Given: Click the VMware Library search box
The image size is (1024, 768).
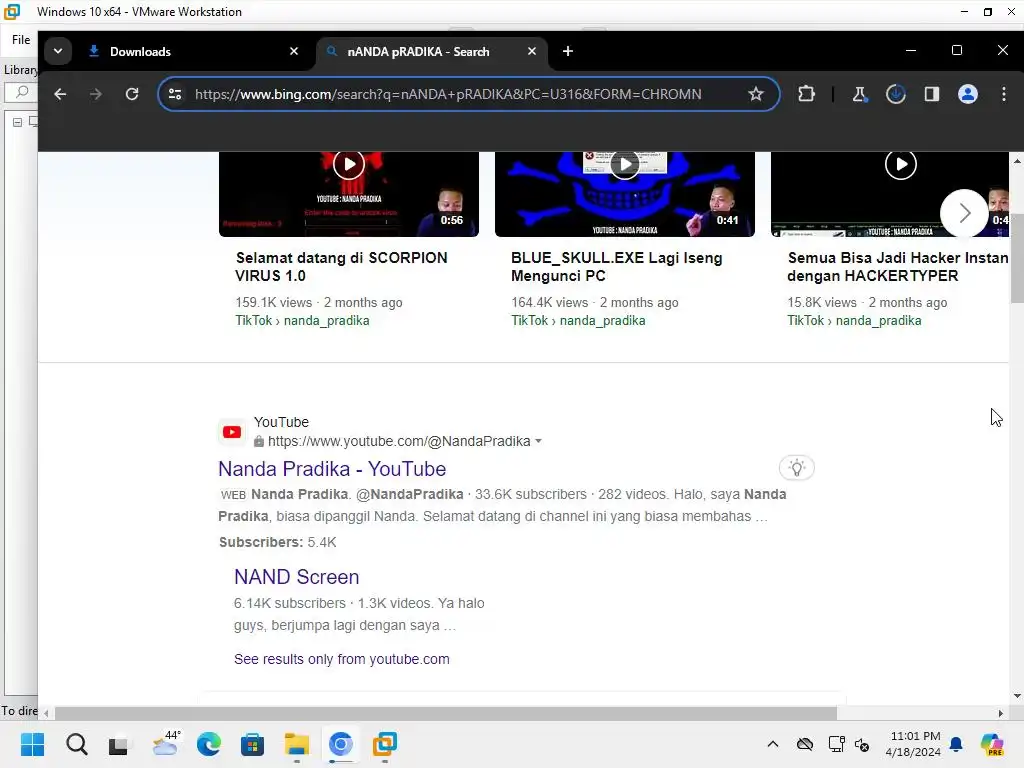Looking at the screenshot, I should click(x=21, y=92).
